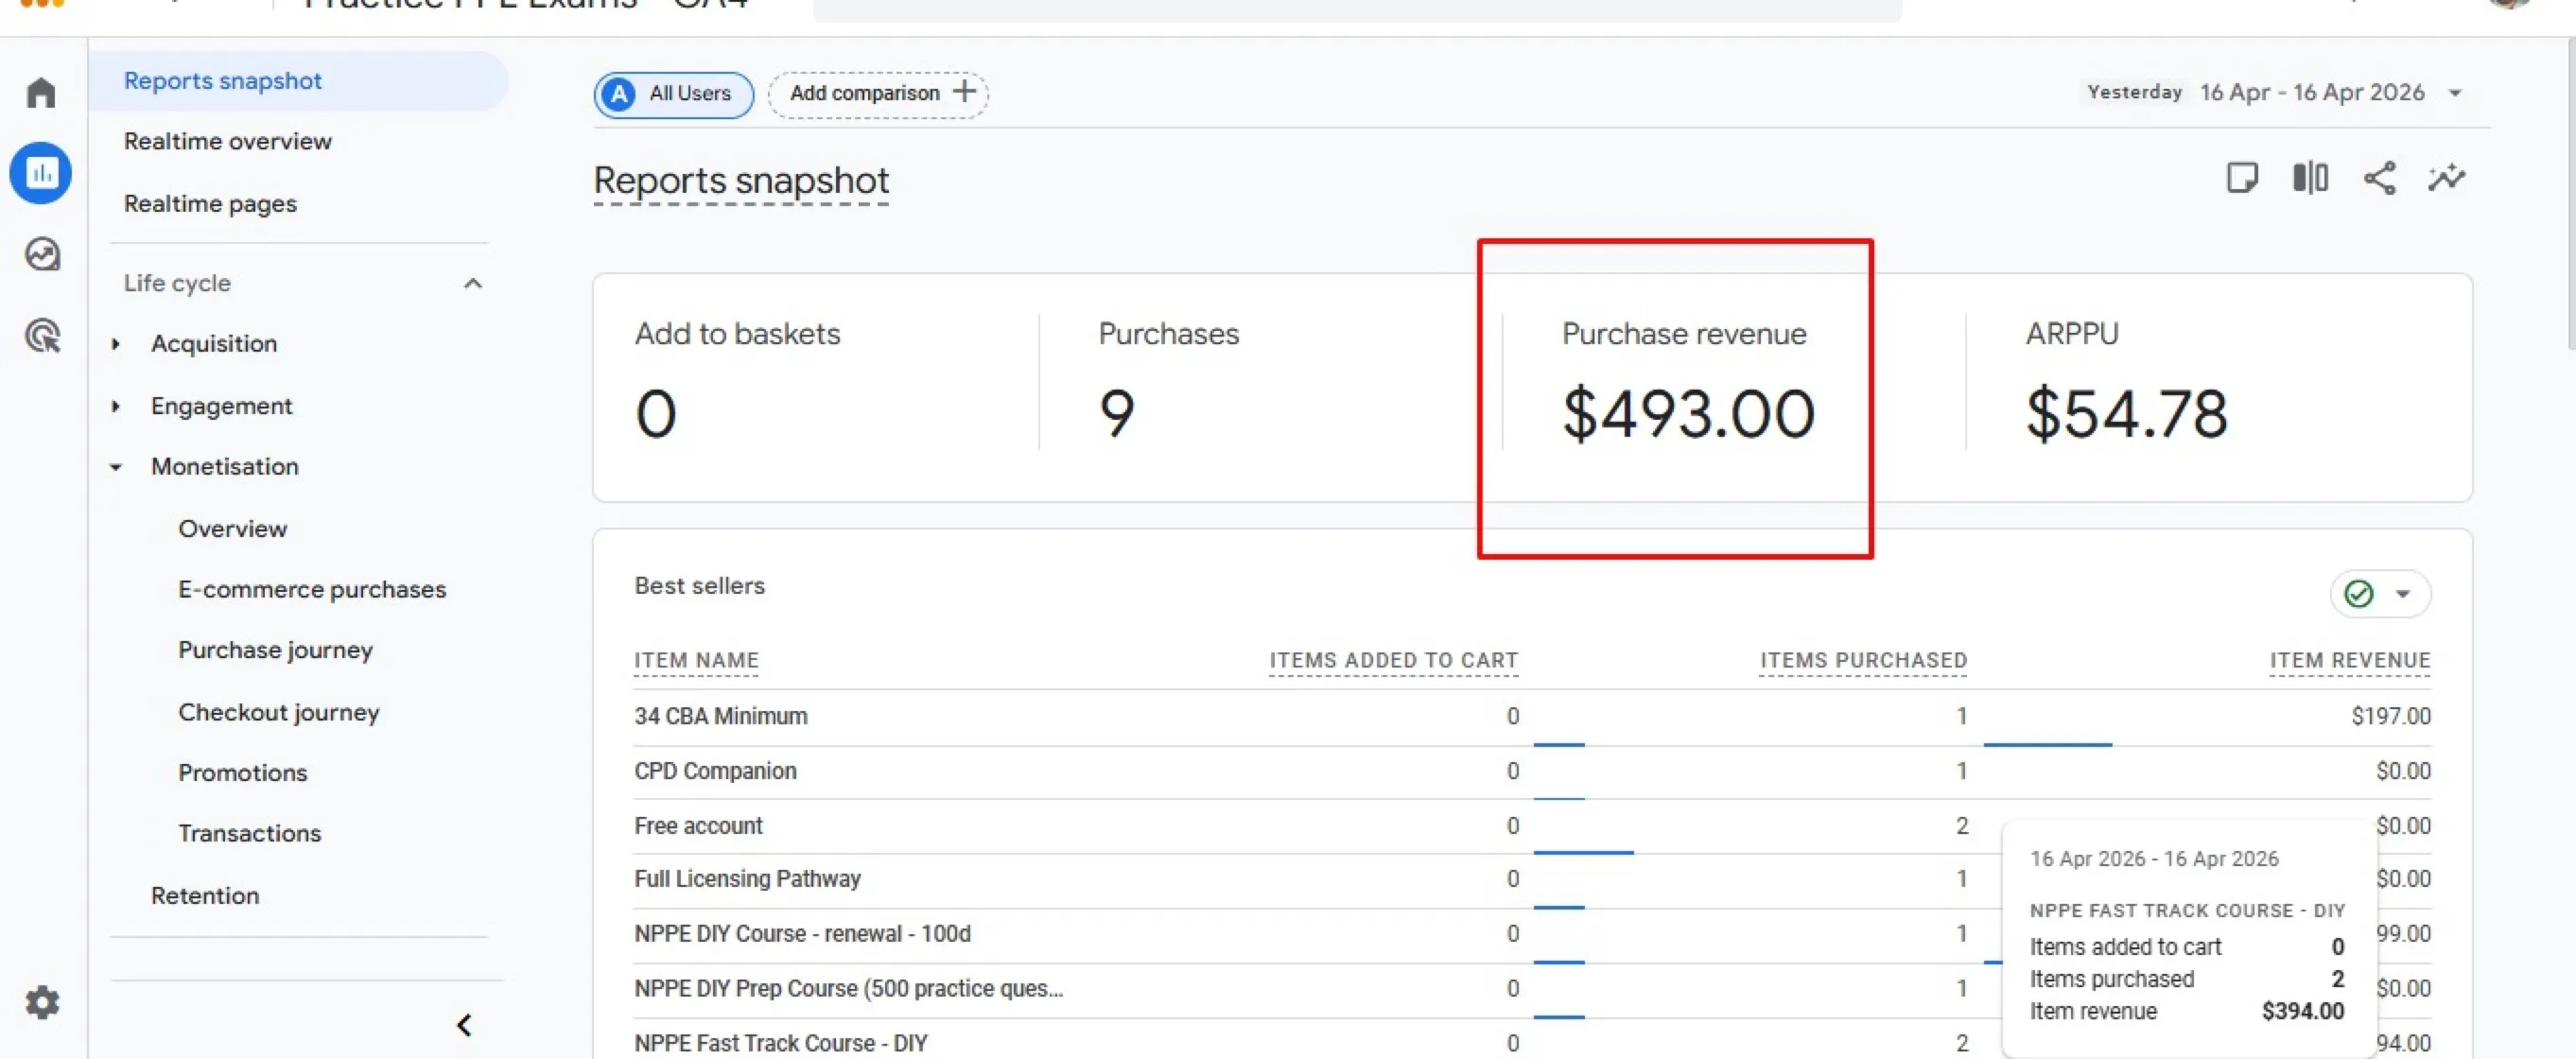Viewport: 2576px width, 1059px height.
Task: Open the Home icon in left rail
Action: click(x=41, y=93)
